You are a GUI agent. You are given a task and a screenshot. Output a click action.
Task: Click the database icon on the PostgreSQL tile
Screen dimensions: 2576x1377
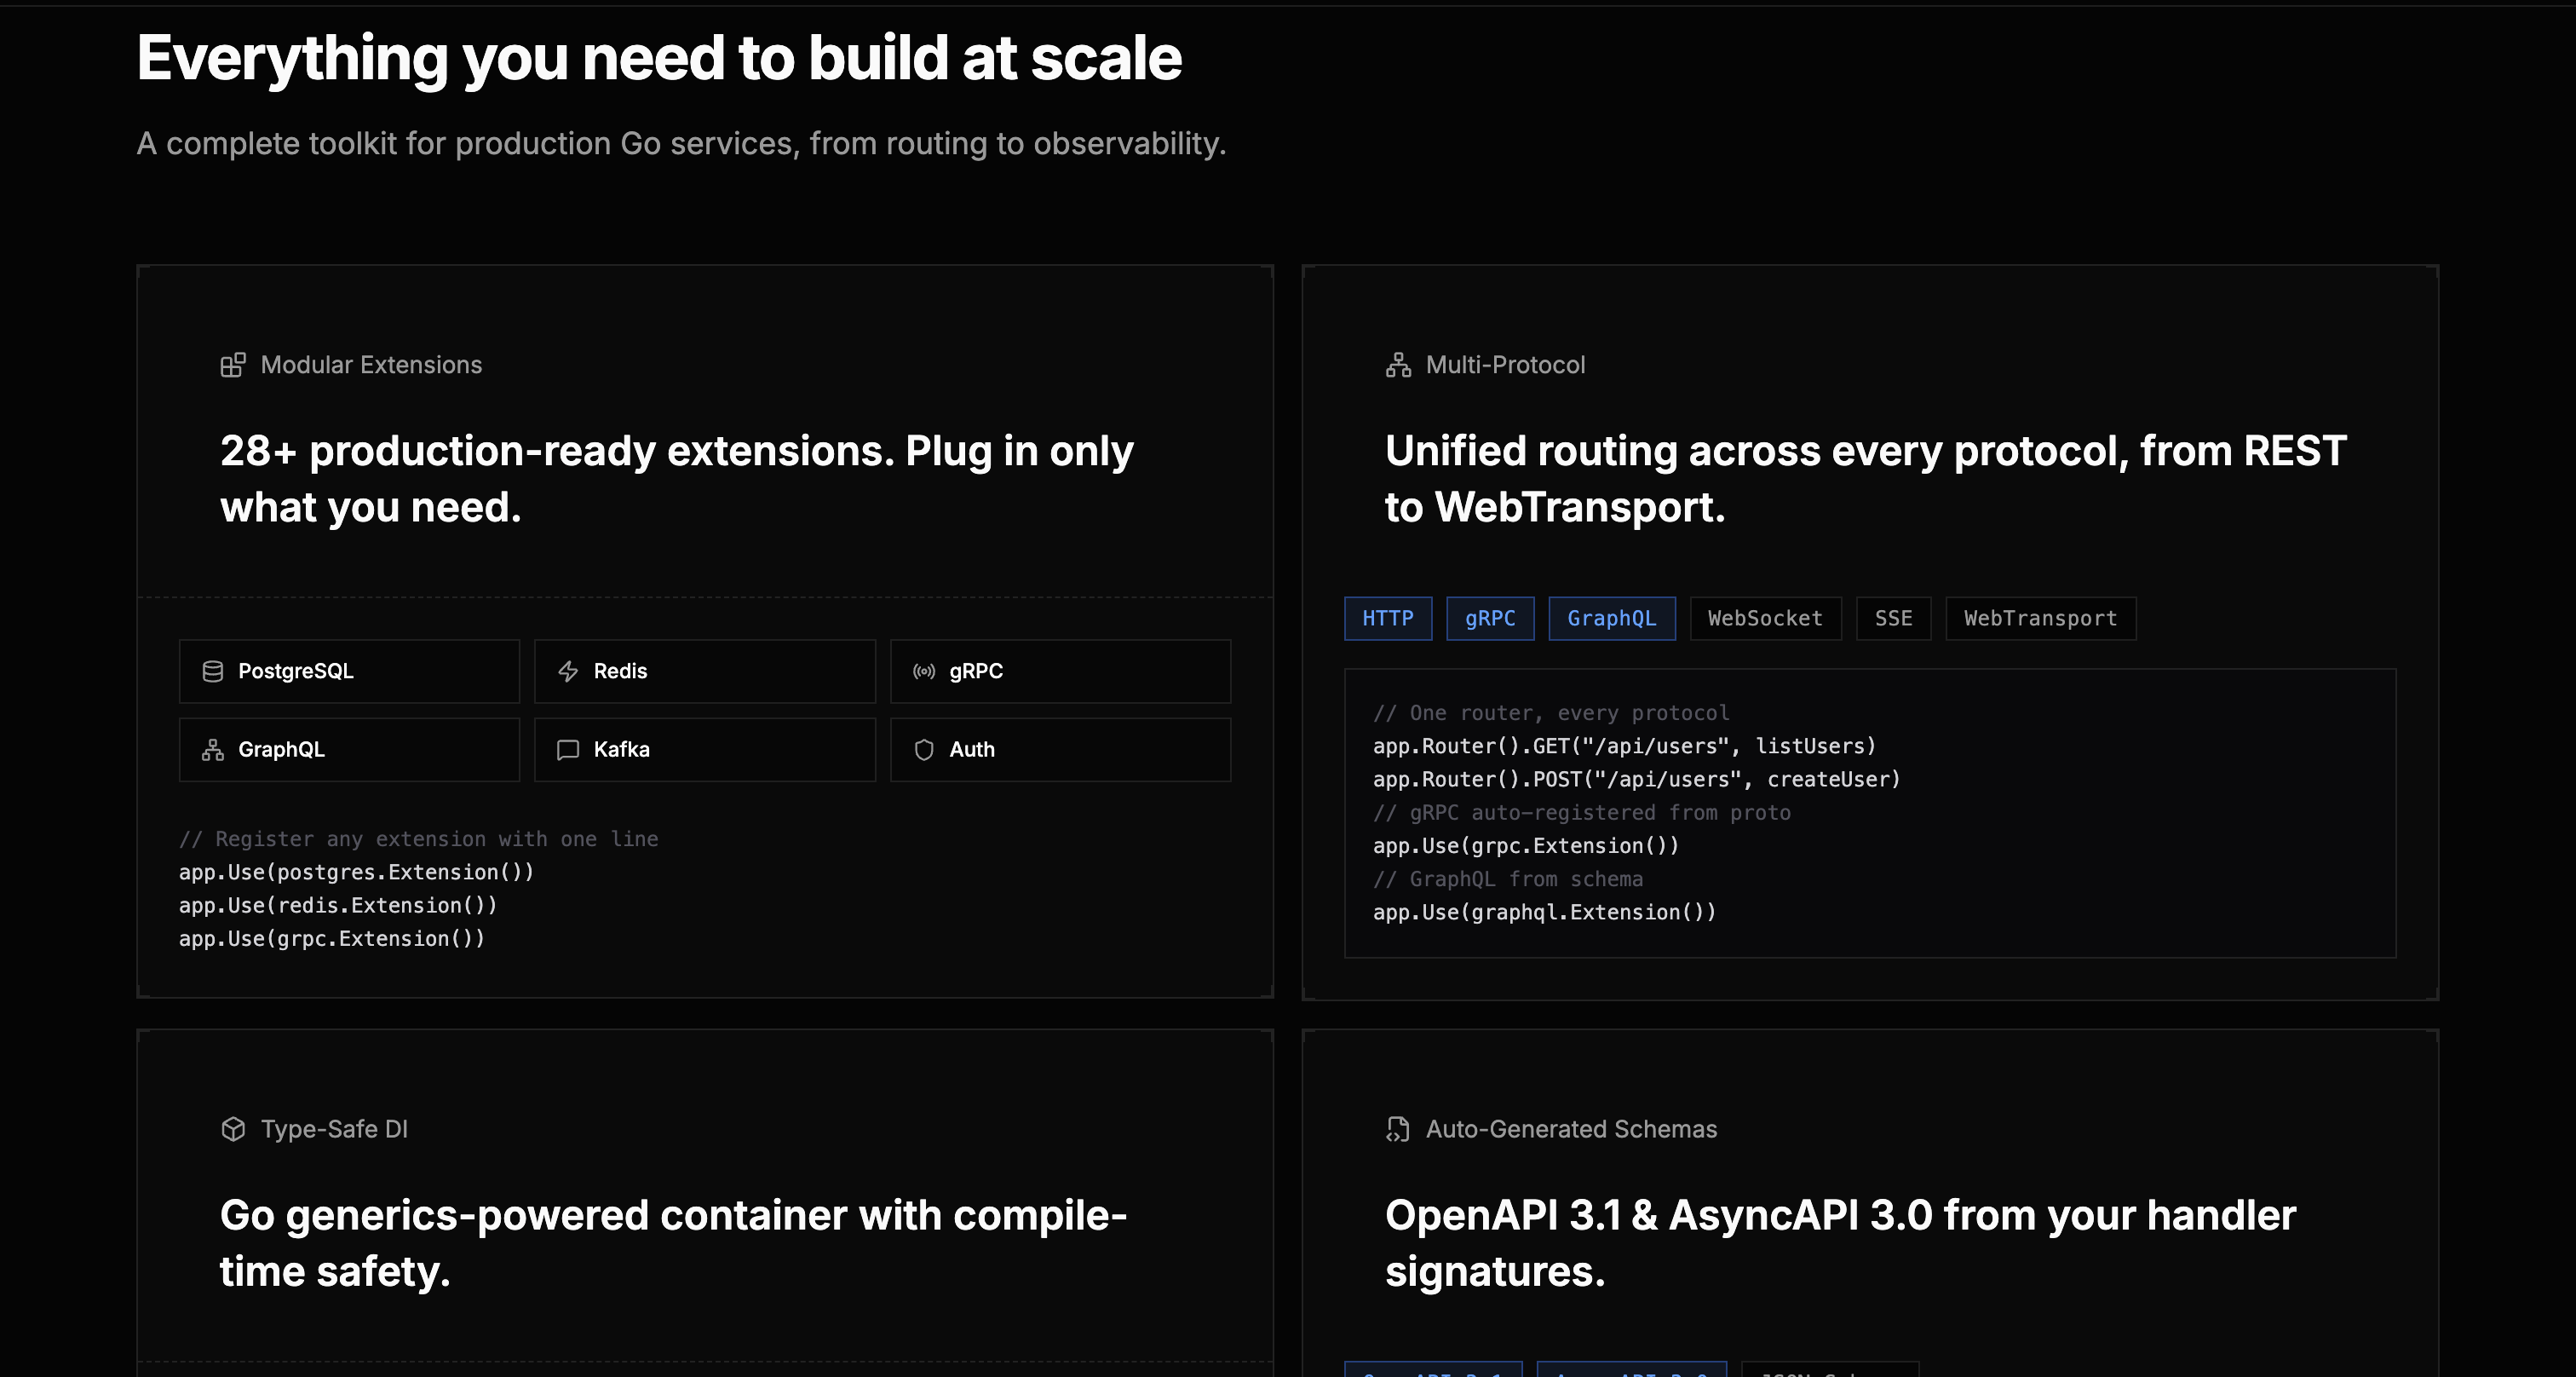(212, 671)
